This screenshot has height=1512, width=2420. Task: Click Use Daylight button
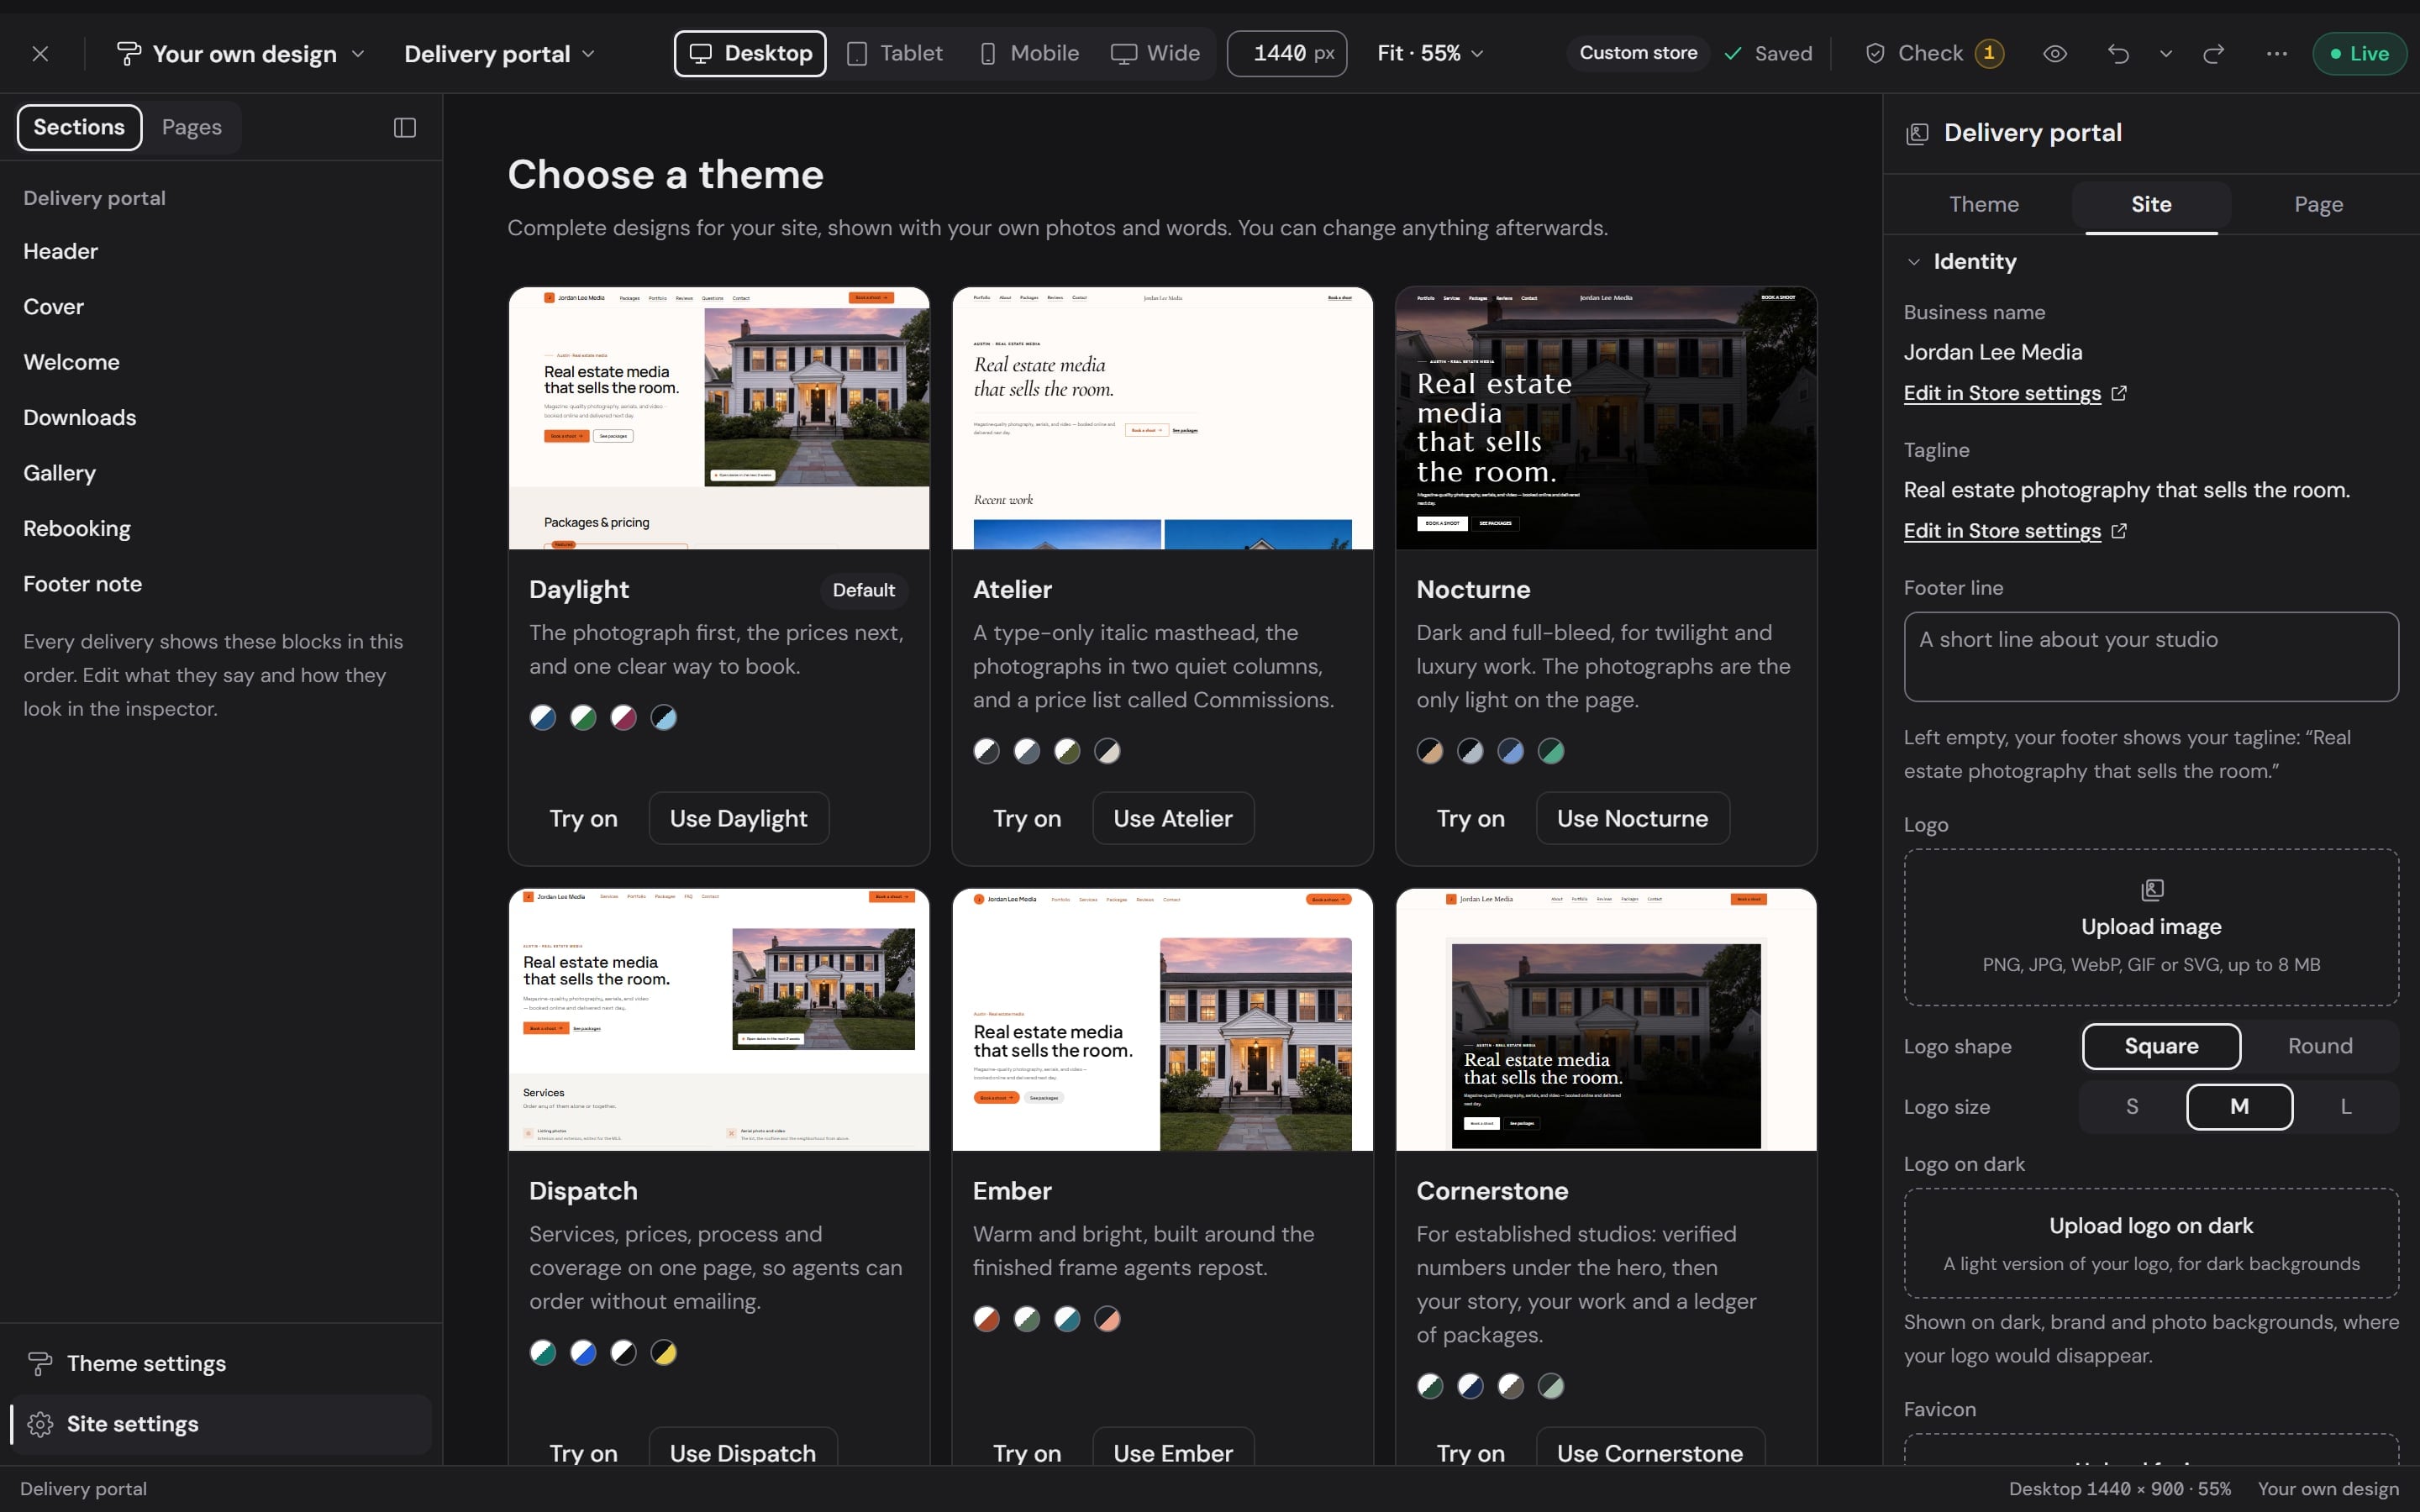click(738, 819)
